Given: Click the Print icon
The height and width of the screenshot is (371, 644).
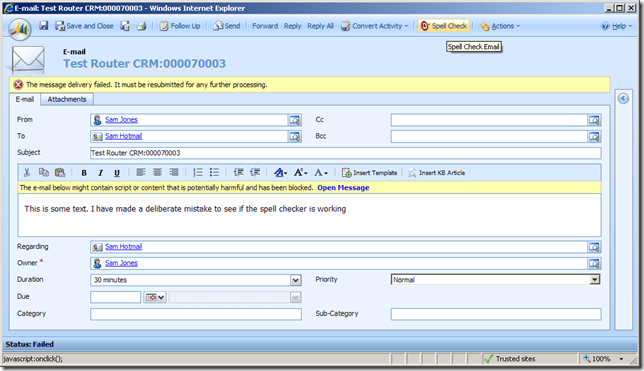Looking at the screenshot, I should click(141, 26).
